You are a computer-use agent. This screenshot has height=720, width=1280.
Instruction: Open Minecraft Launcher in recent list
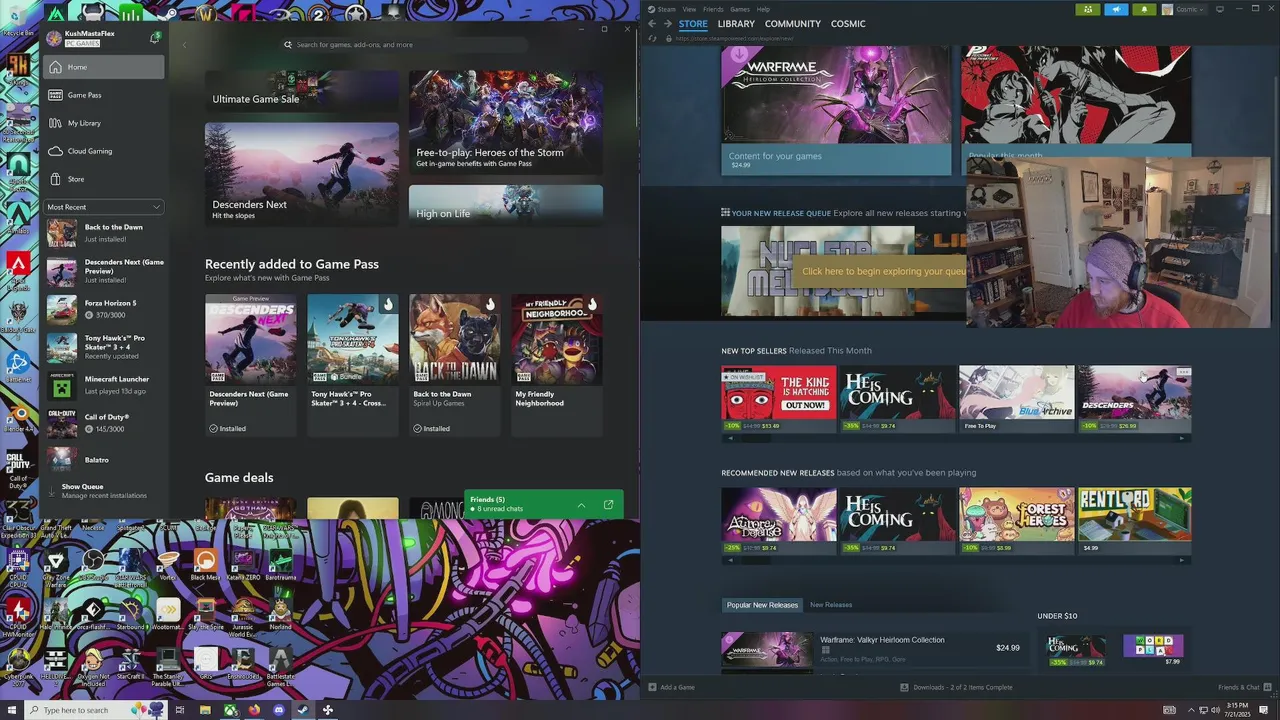tap(104, 384)
